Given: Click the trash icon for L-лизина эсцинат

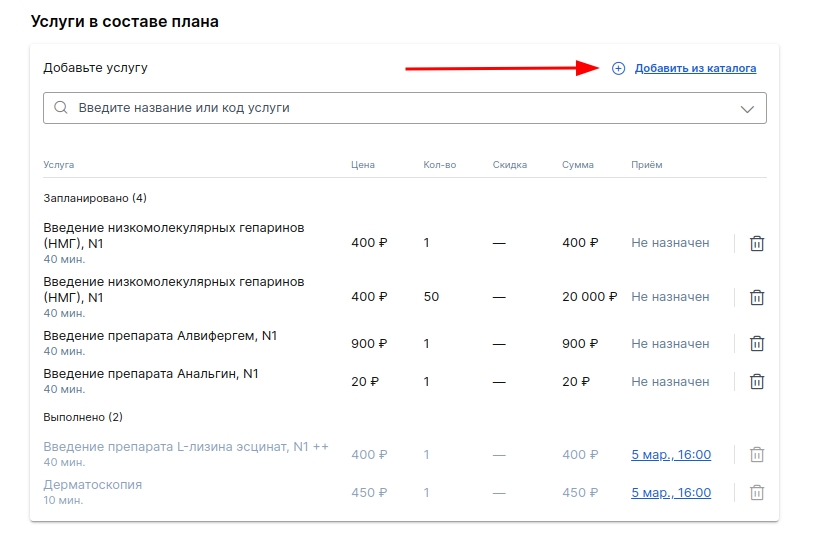Looking at the screenshot, I should point(756,454).
